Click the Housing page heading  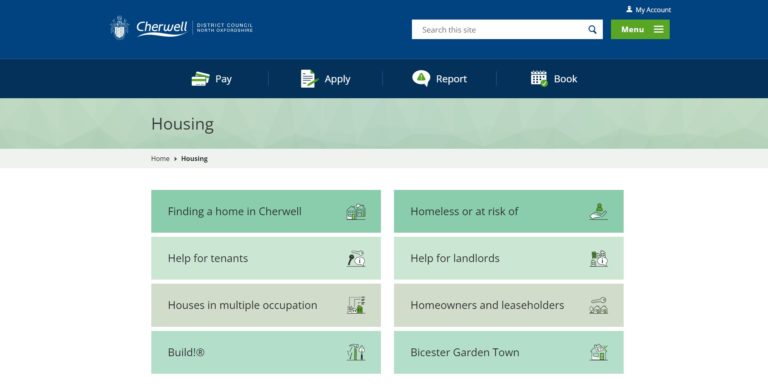[182, 124]
